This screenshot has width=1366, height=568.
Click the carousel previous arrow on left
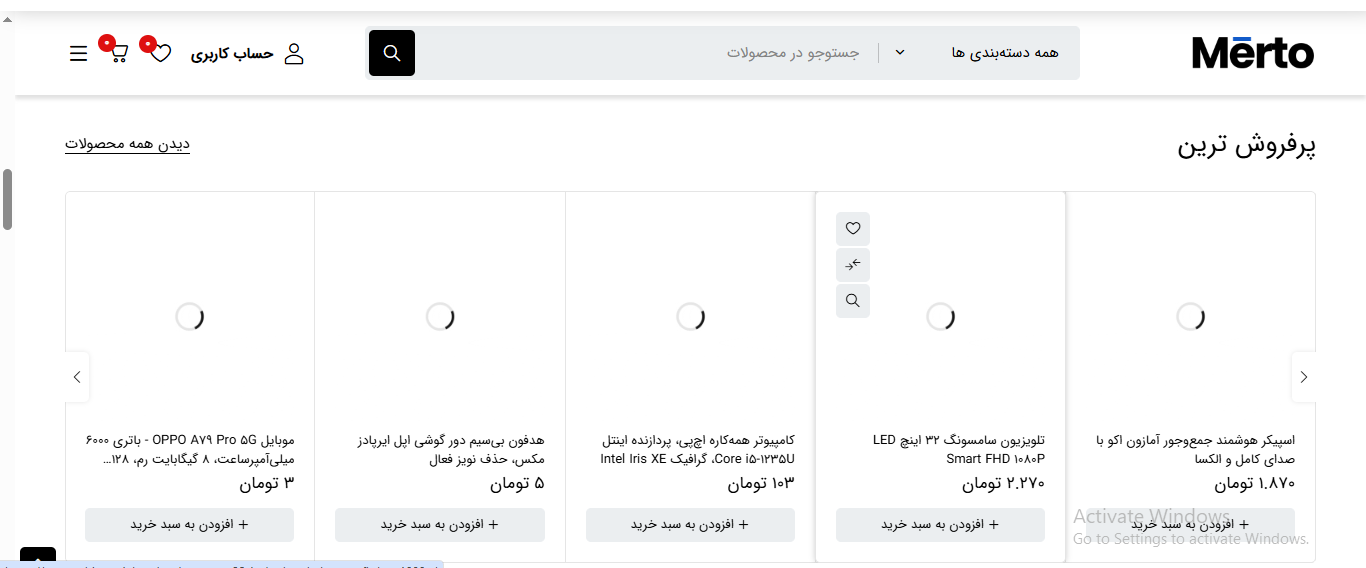tap(77, 377)
